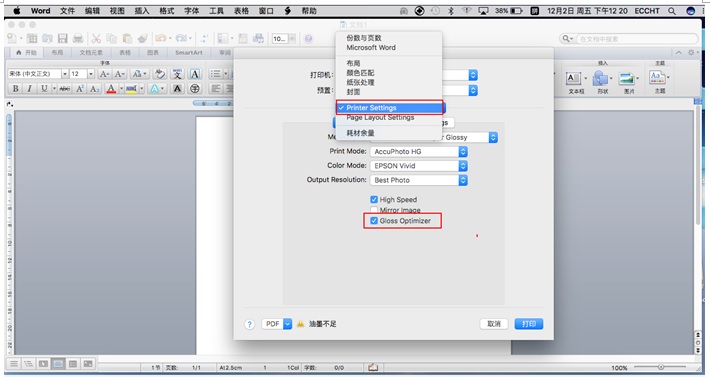The width and height of the screenshot is (710, 380).
Task: Switch to the 文档元素 ribbon tab
Action: 91,53
